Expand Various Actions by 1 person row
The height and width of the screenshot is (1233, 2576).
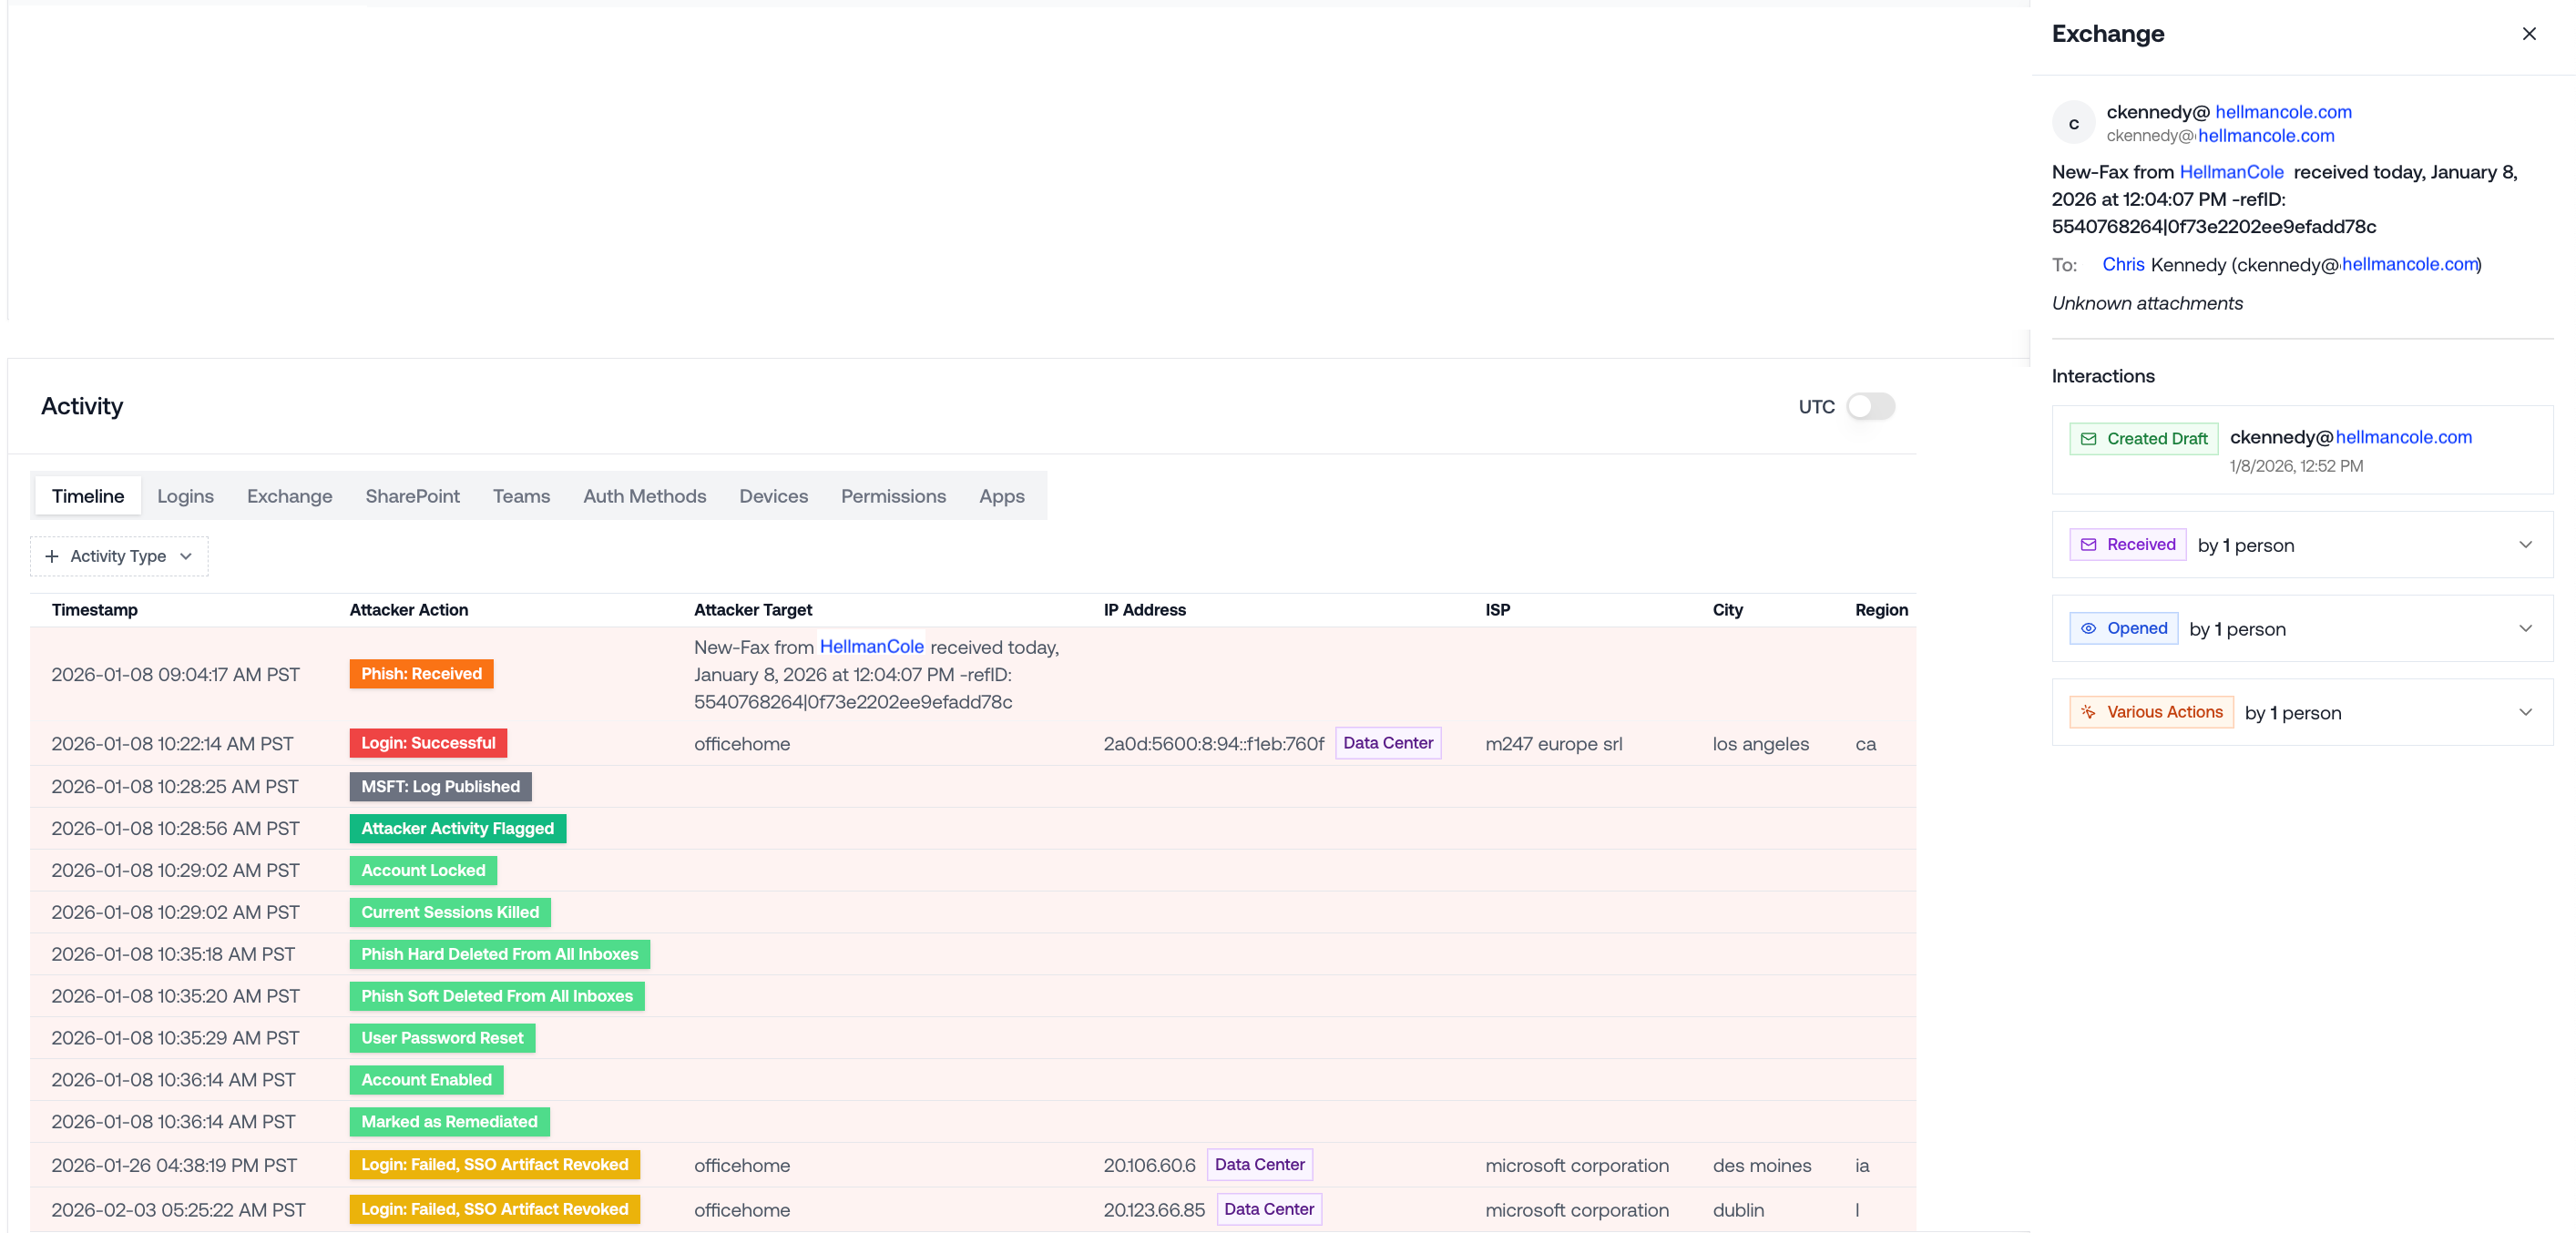point(2525,713)
